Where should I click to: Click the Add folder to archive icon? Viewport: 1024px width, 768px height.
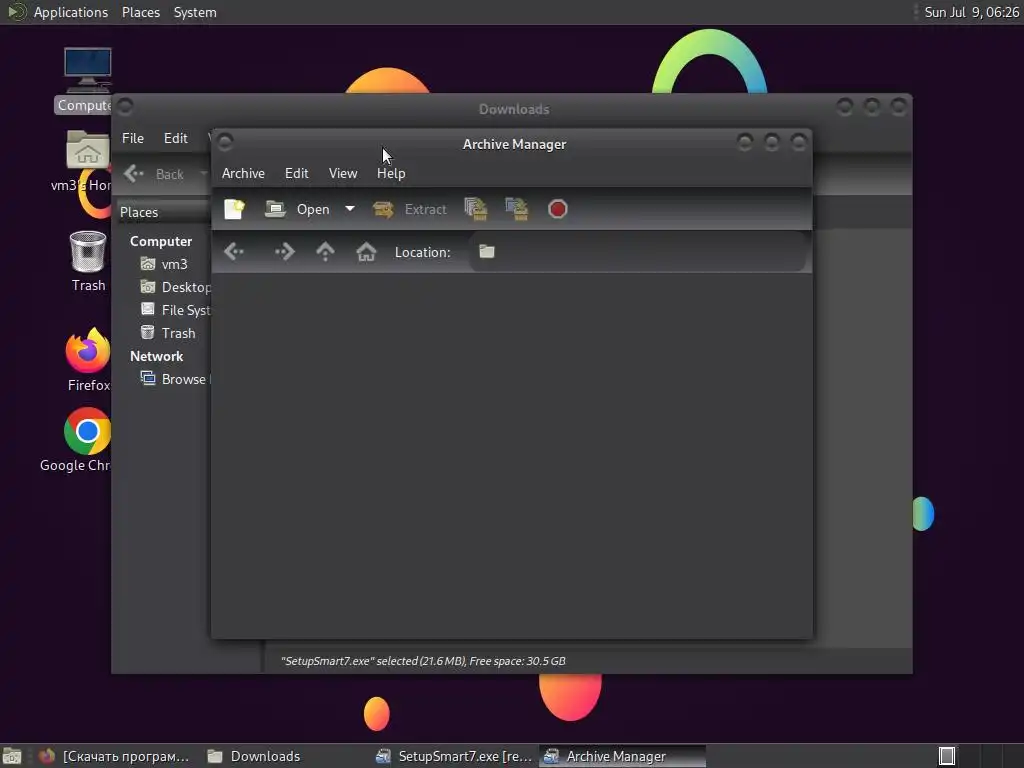point(517,209)
